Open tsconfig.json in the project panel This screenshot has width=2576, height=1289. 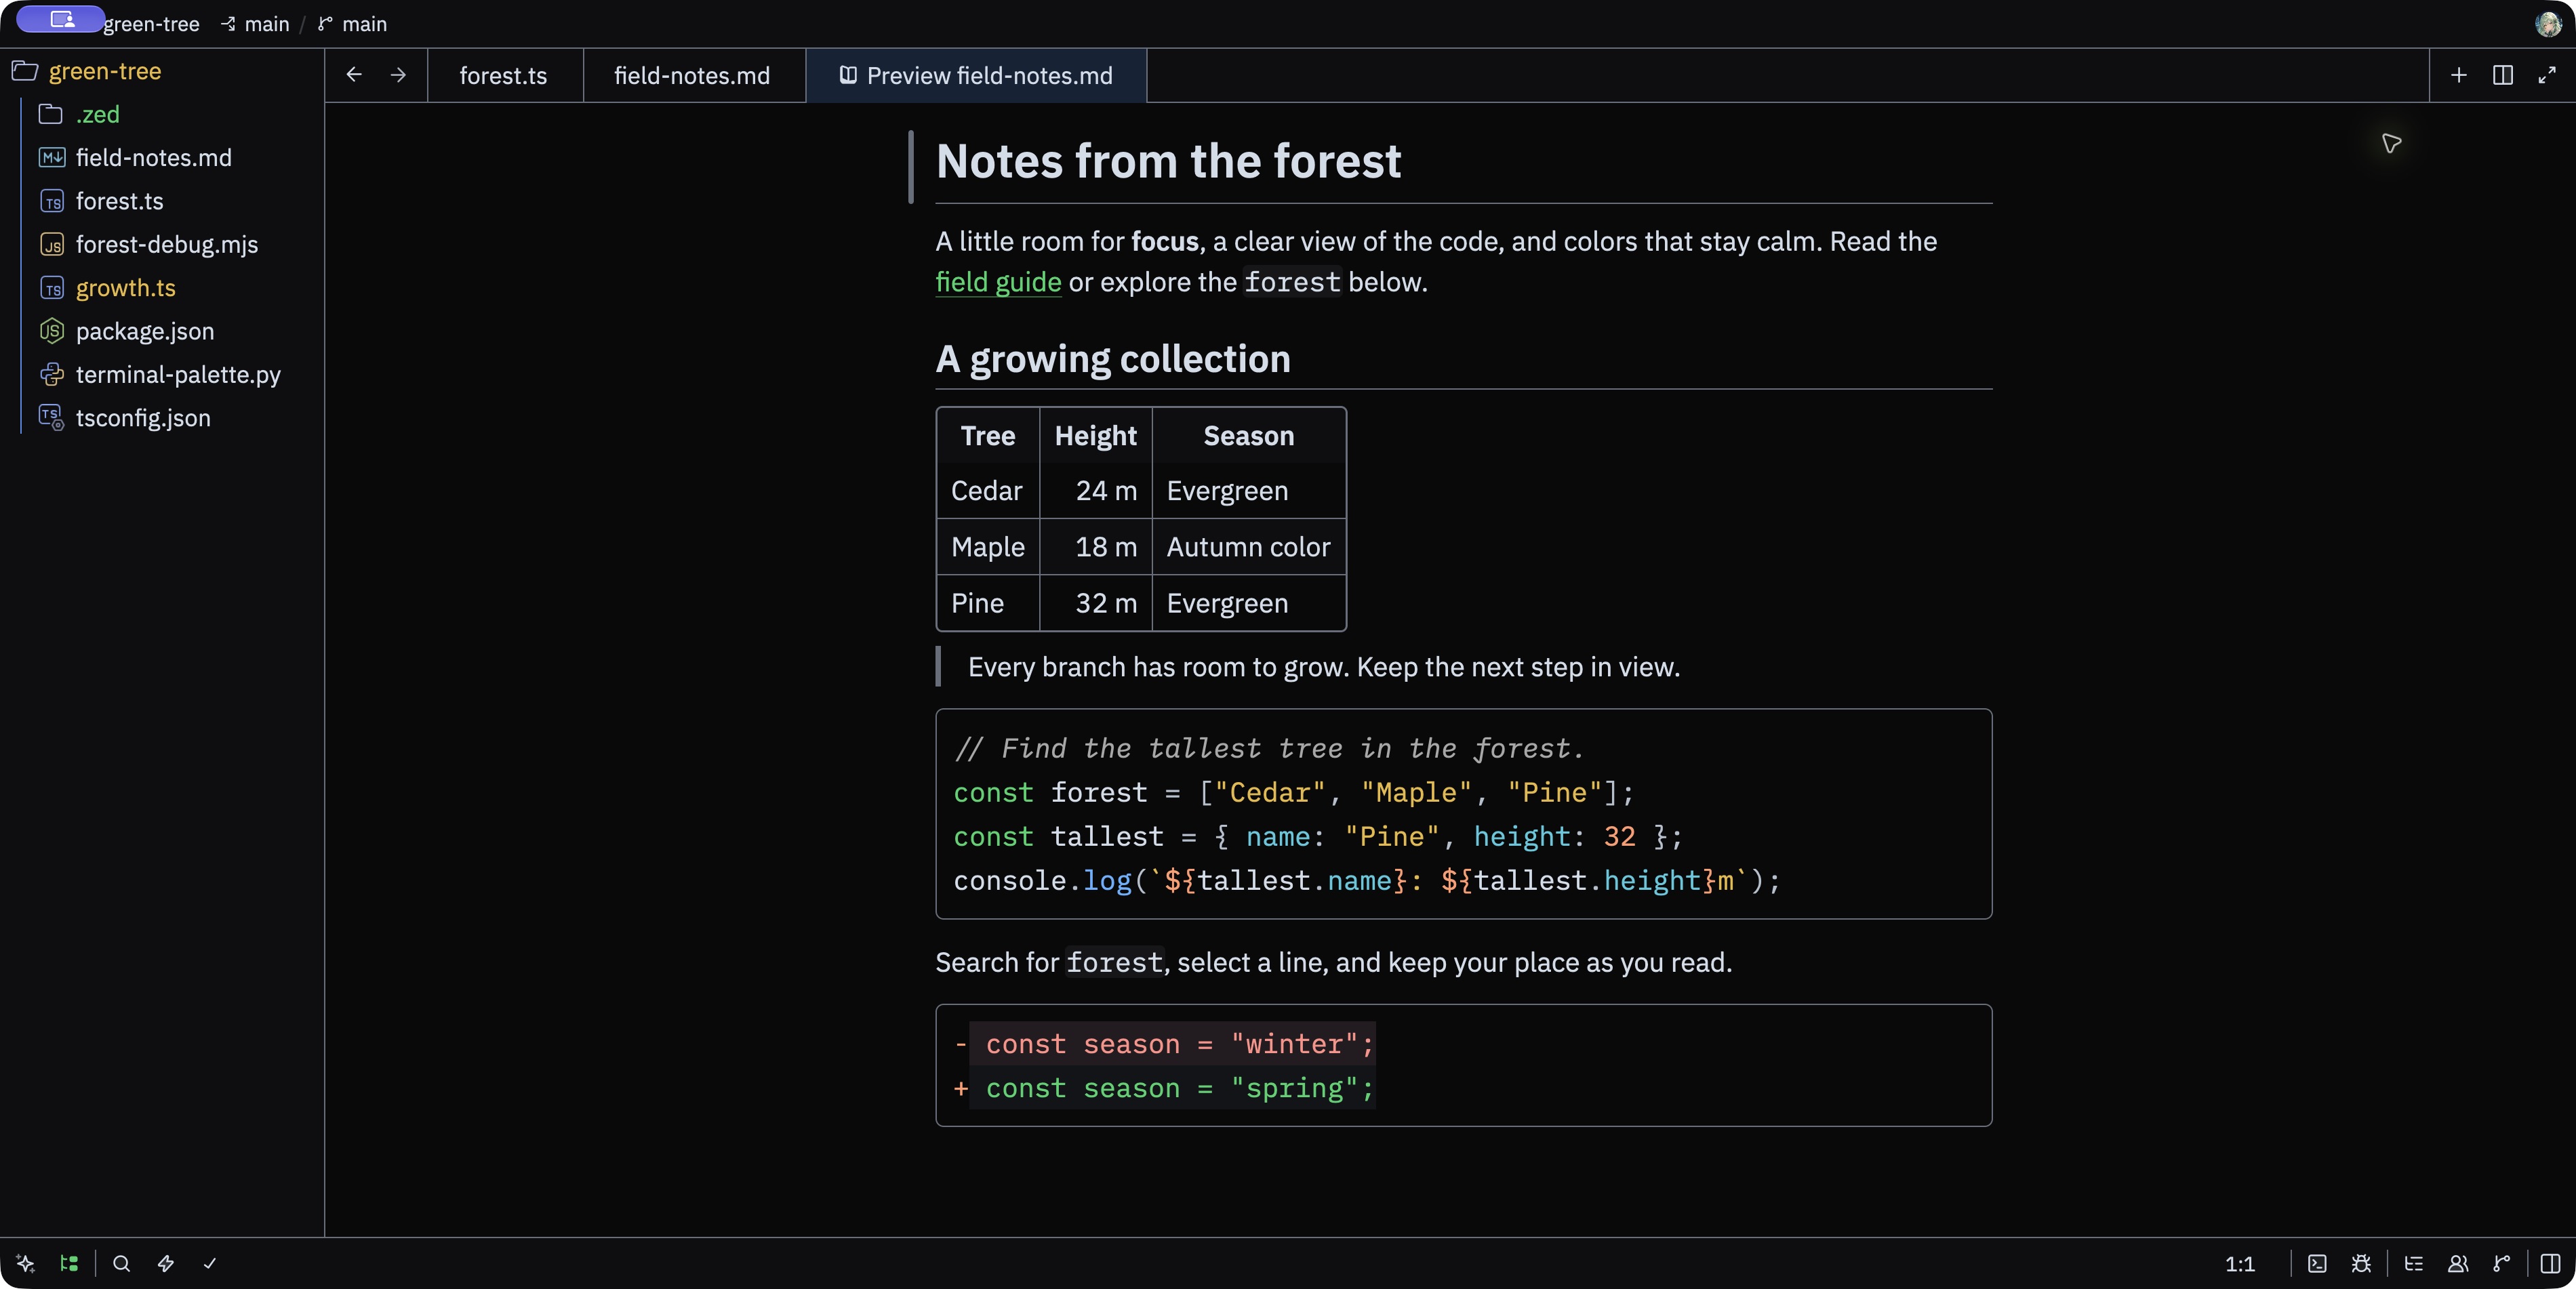[143, 418]
